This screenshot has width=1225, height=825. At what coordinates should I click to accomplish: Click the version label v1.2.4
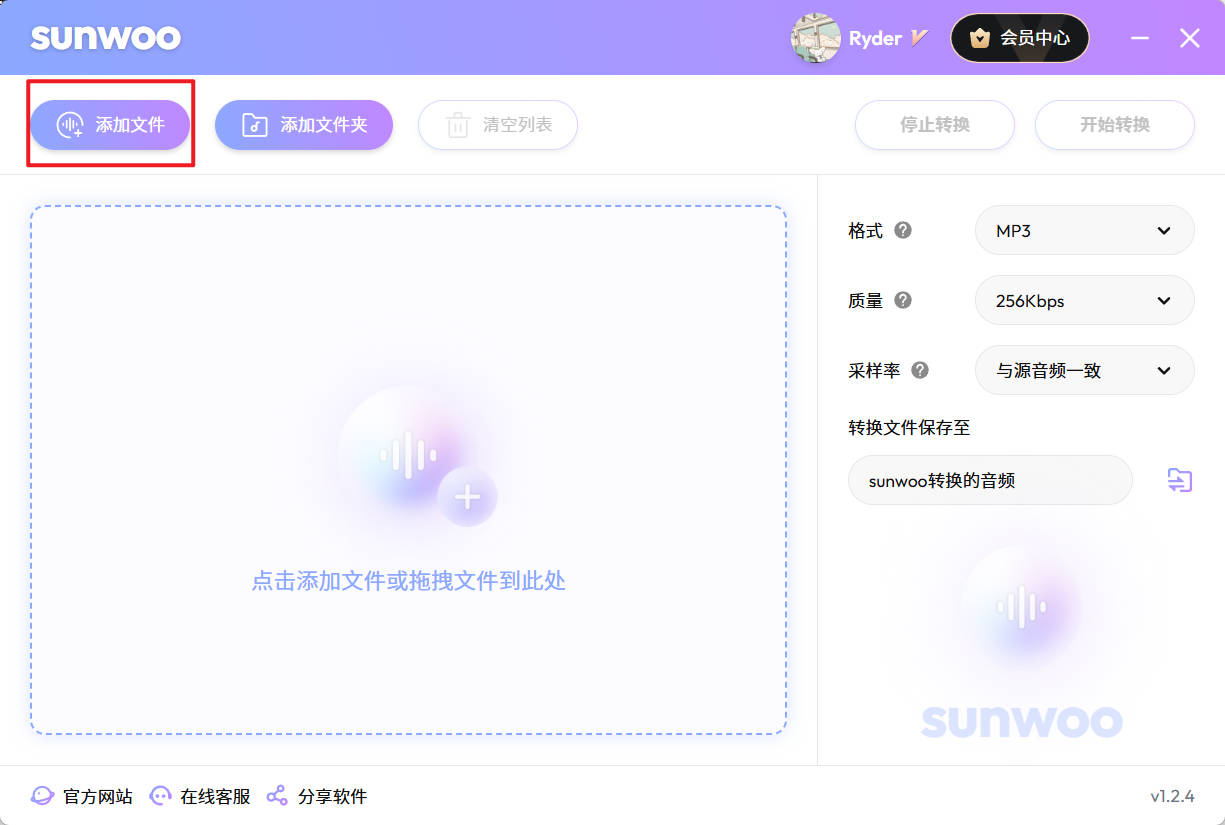pos(1172,796)
